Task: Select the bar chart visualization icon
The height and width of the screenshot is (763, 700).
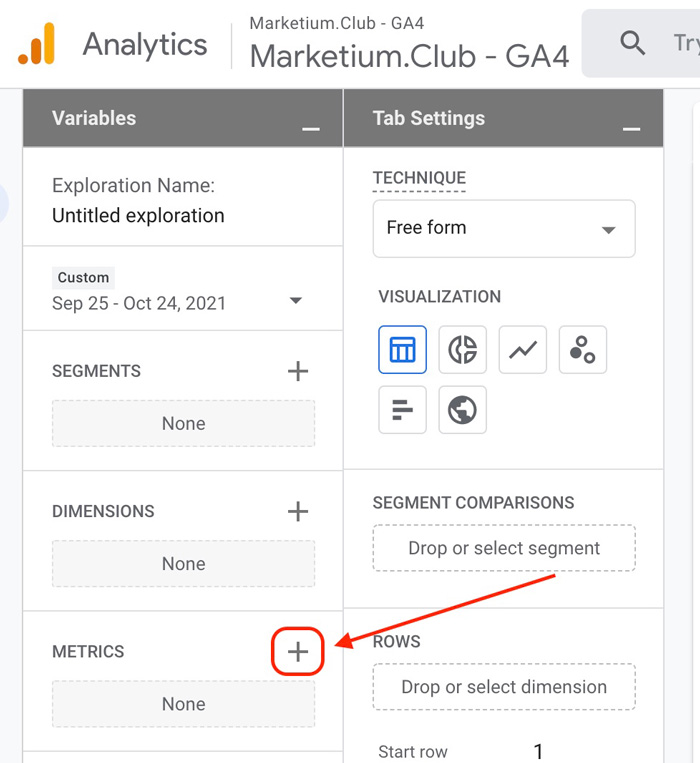Action: (402, 410)
